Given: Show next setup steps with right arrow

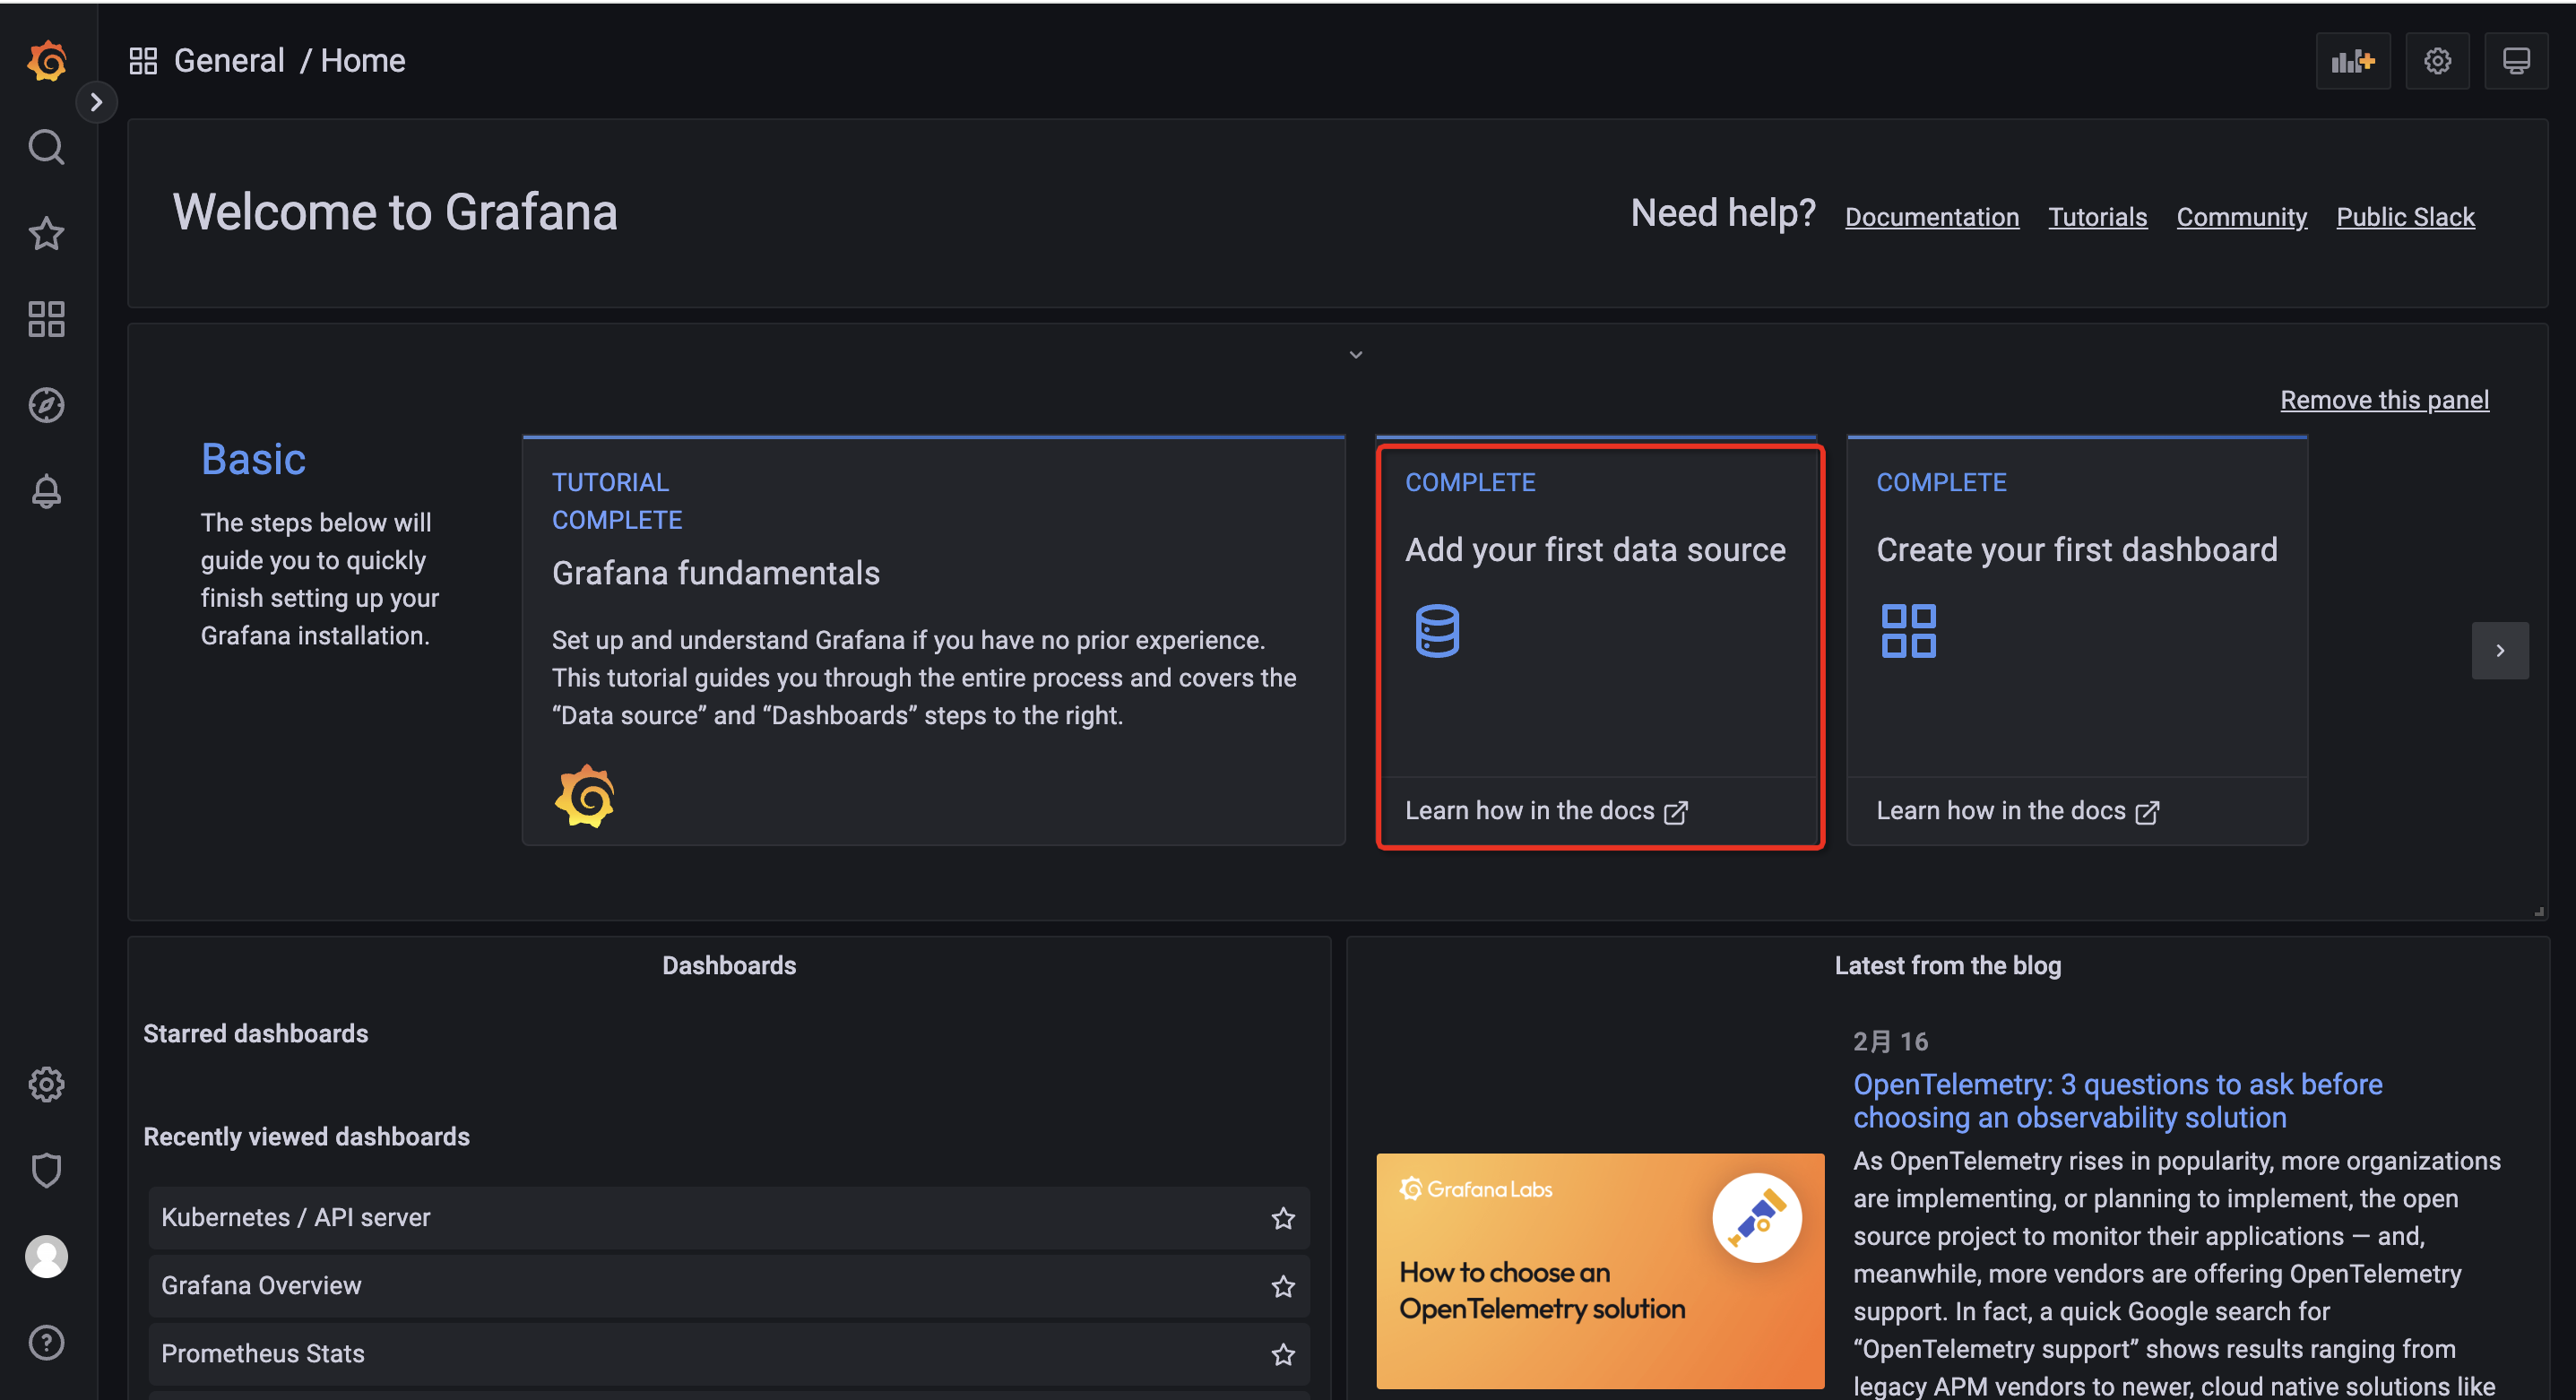Looking at the screenshot, I should 2499,651.
